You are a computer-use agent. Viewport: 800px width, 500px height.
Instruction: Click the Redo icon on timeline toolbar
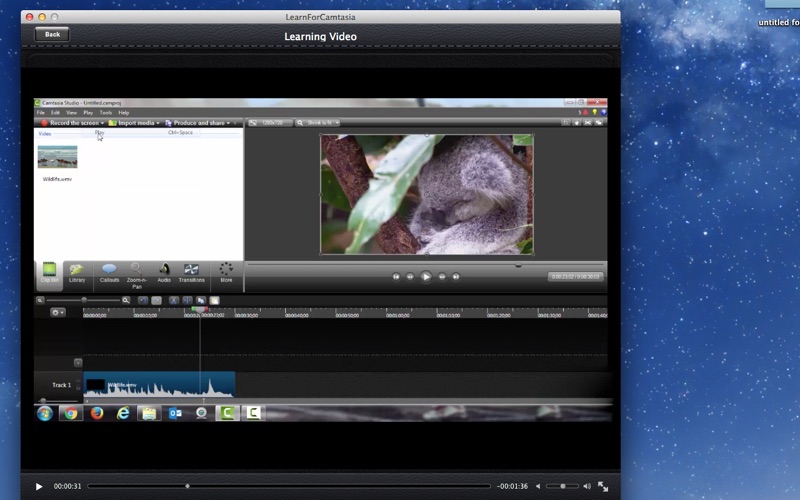point(157,301)
